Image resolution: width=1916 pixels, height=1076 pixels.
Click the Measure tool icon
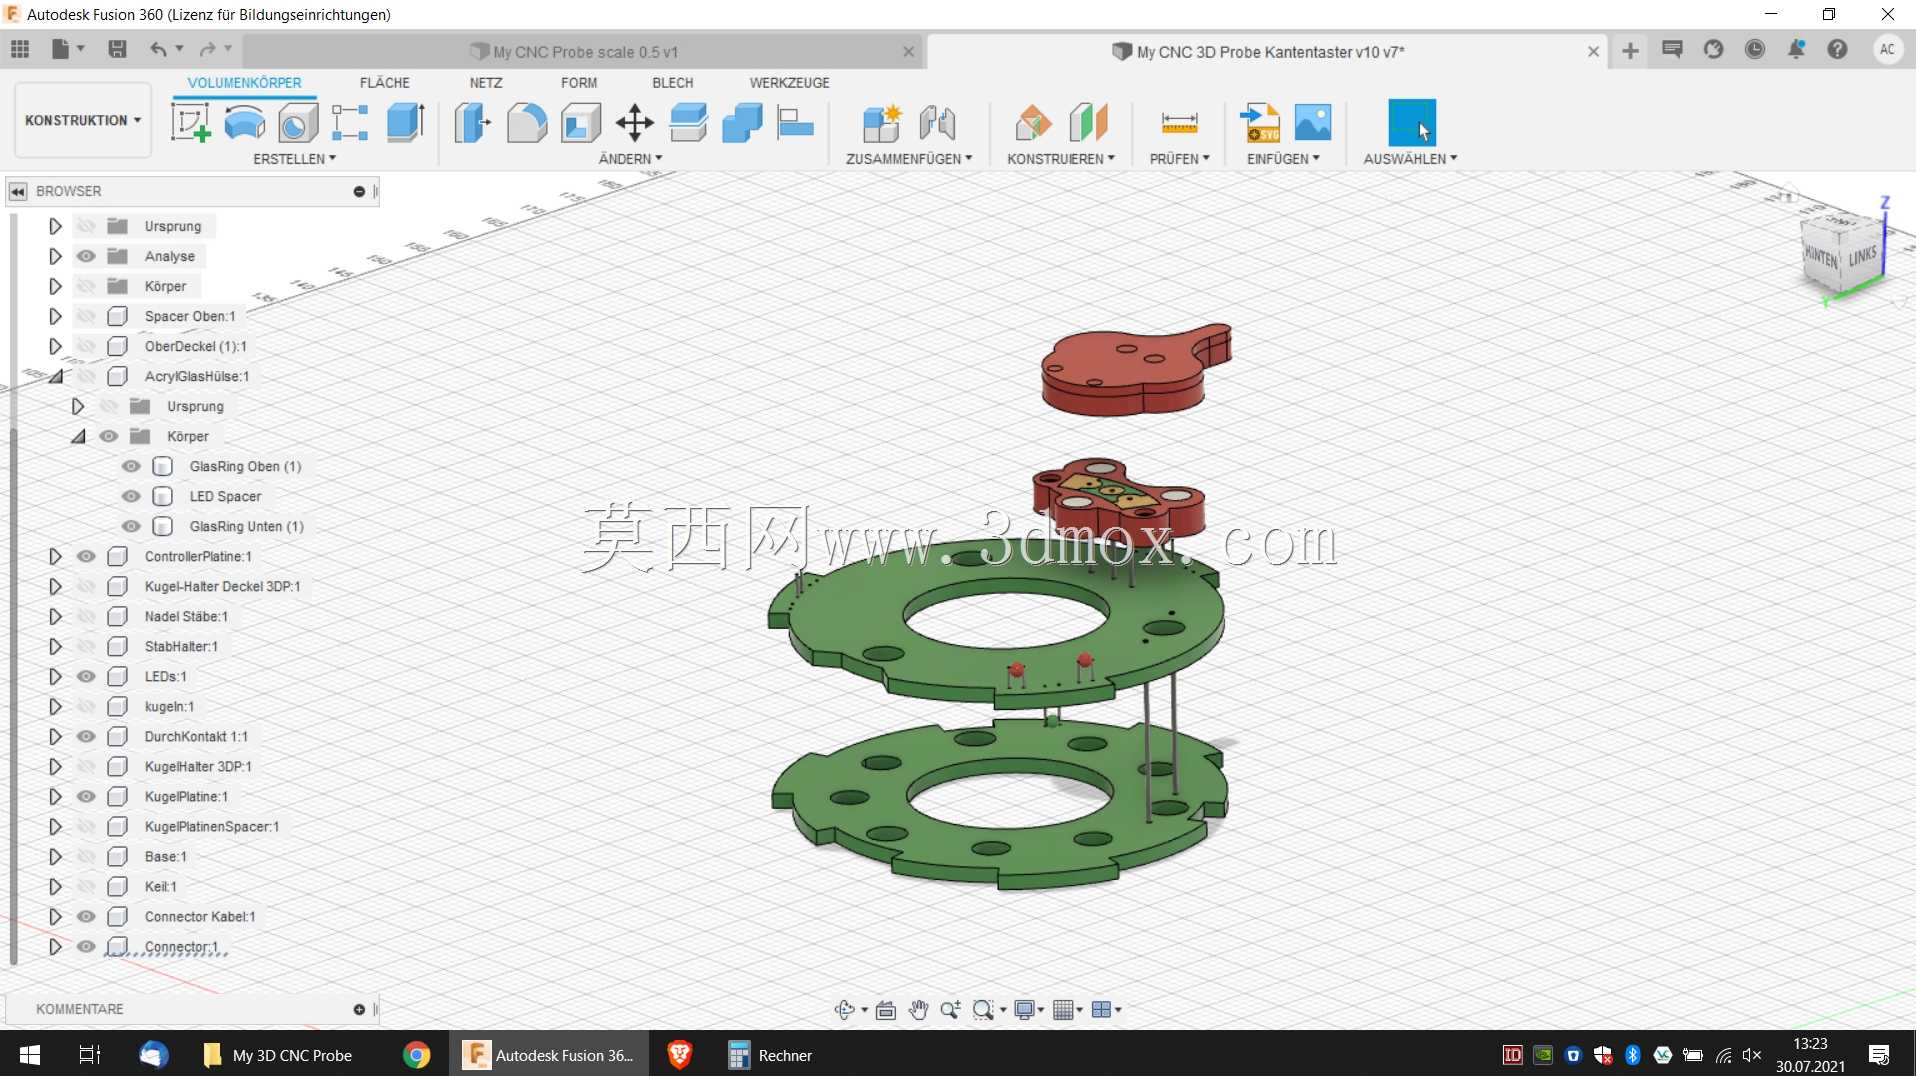(x=1179, y=123)
